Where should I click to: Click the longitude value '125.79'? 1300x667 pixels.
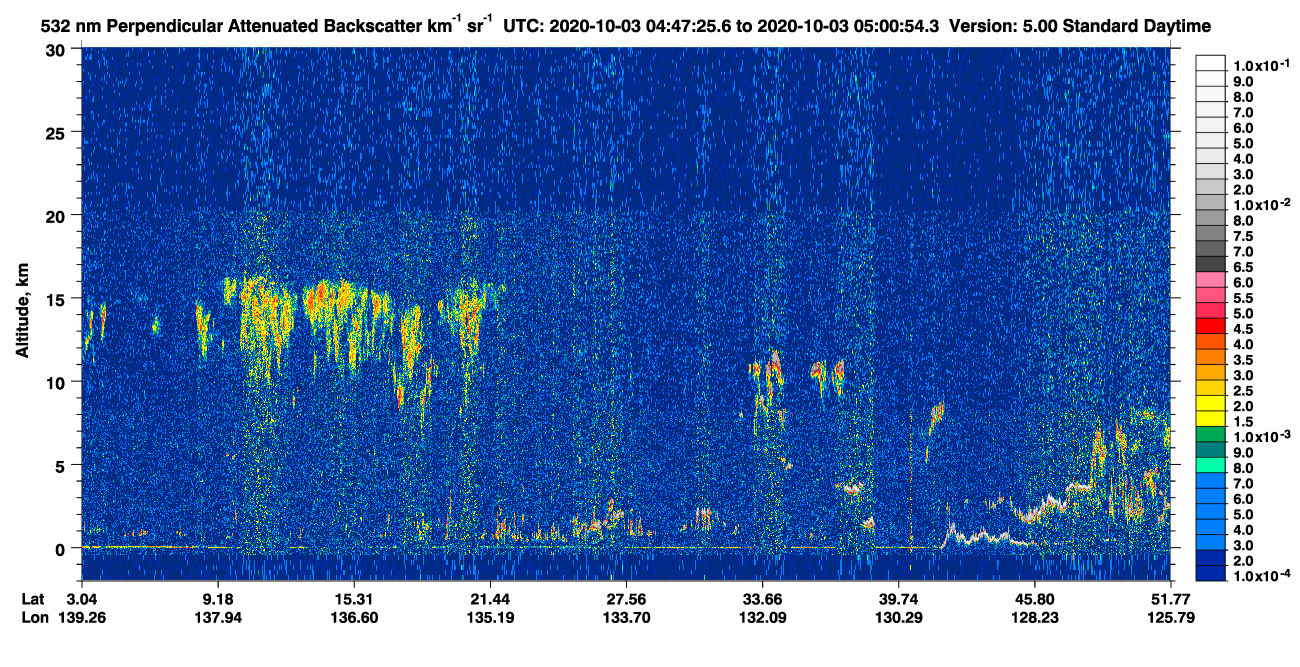tap(1170, 617)
